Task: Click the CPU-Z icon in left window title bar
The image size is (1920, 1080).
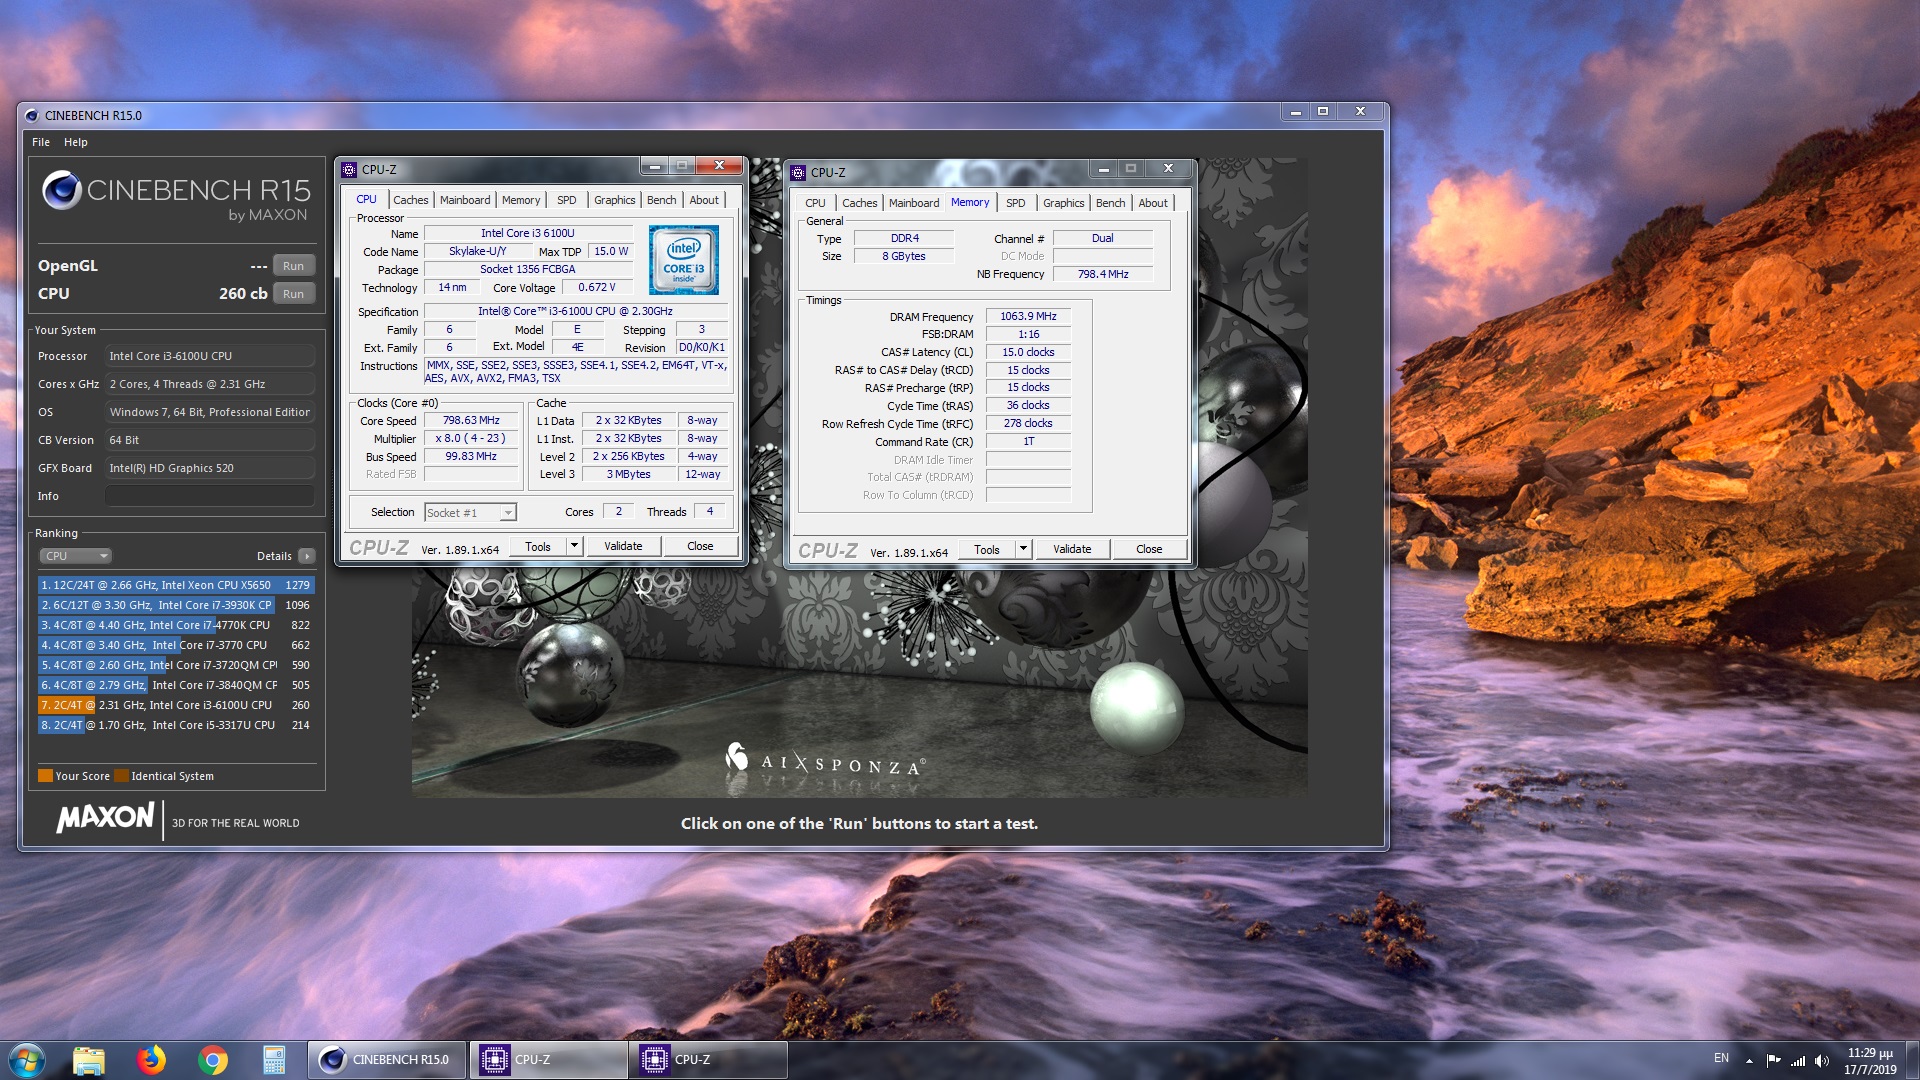Action: pyautogui.click(x=349, y=170)
